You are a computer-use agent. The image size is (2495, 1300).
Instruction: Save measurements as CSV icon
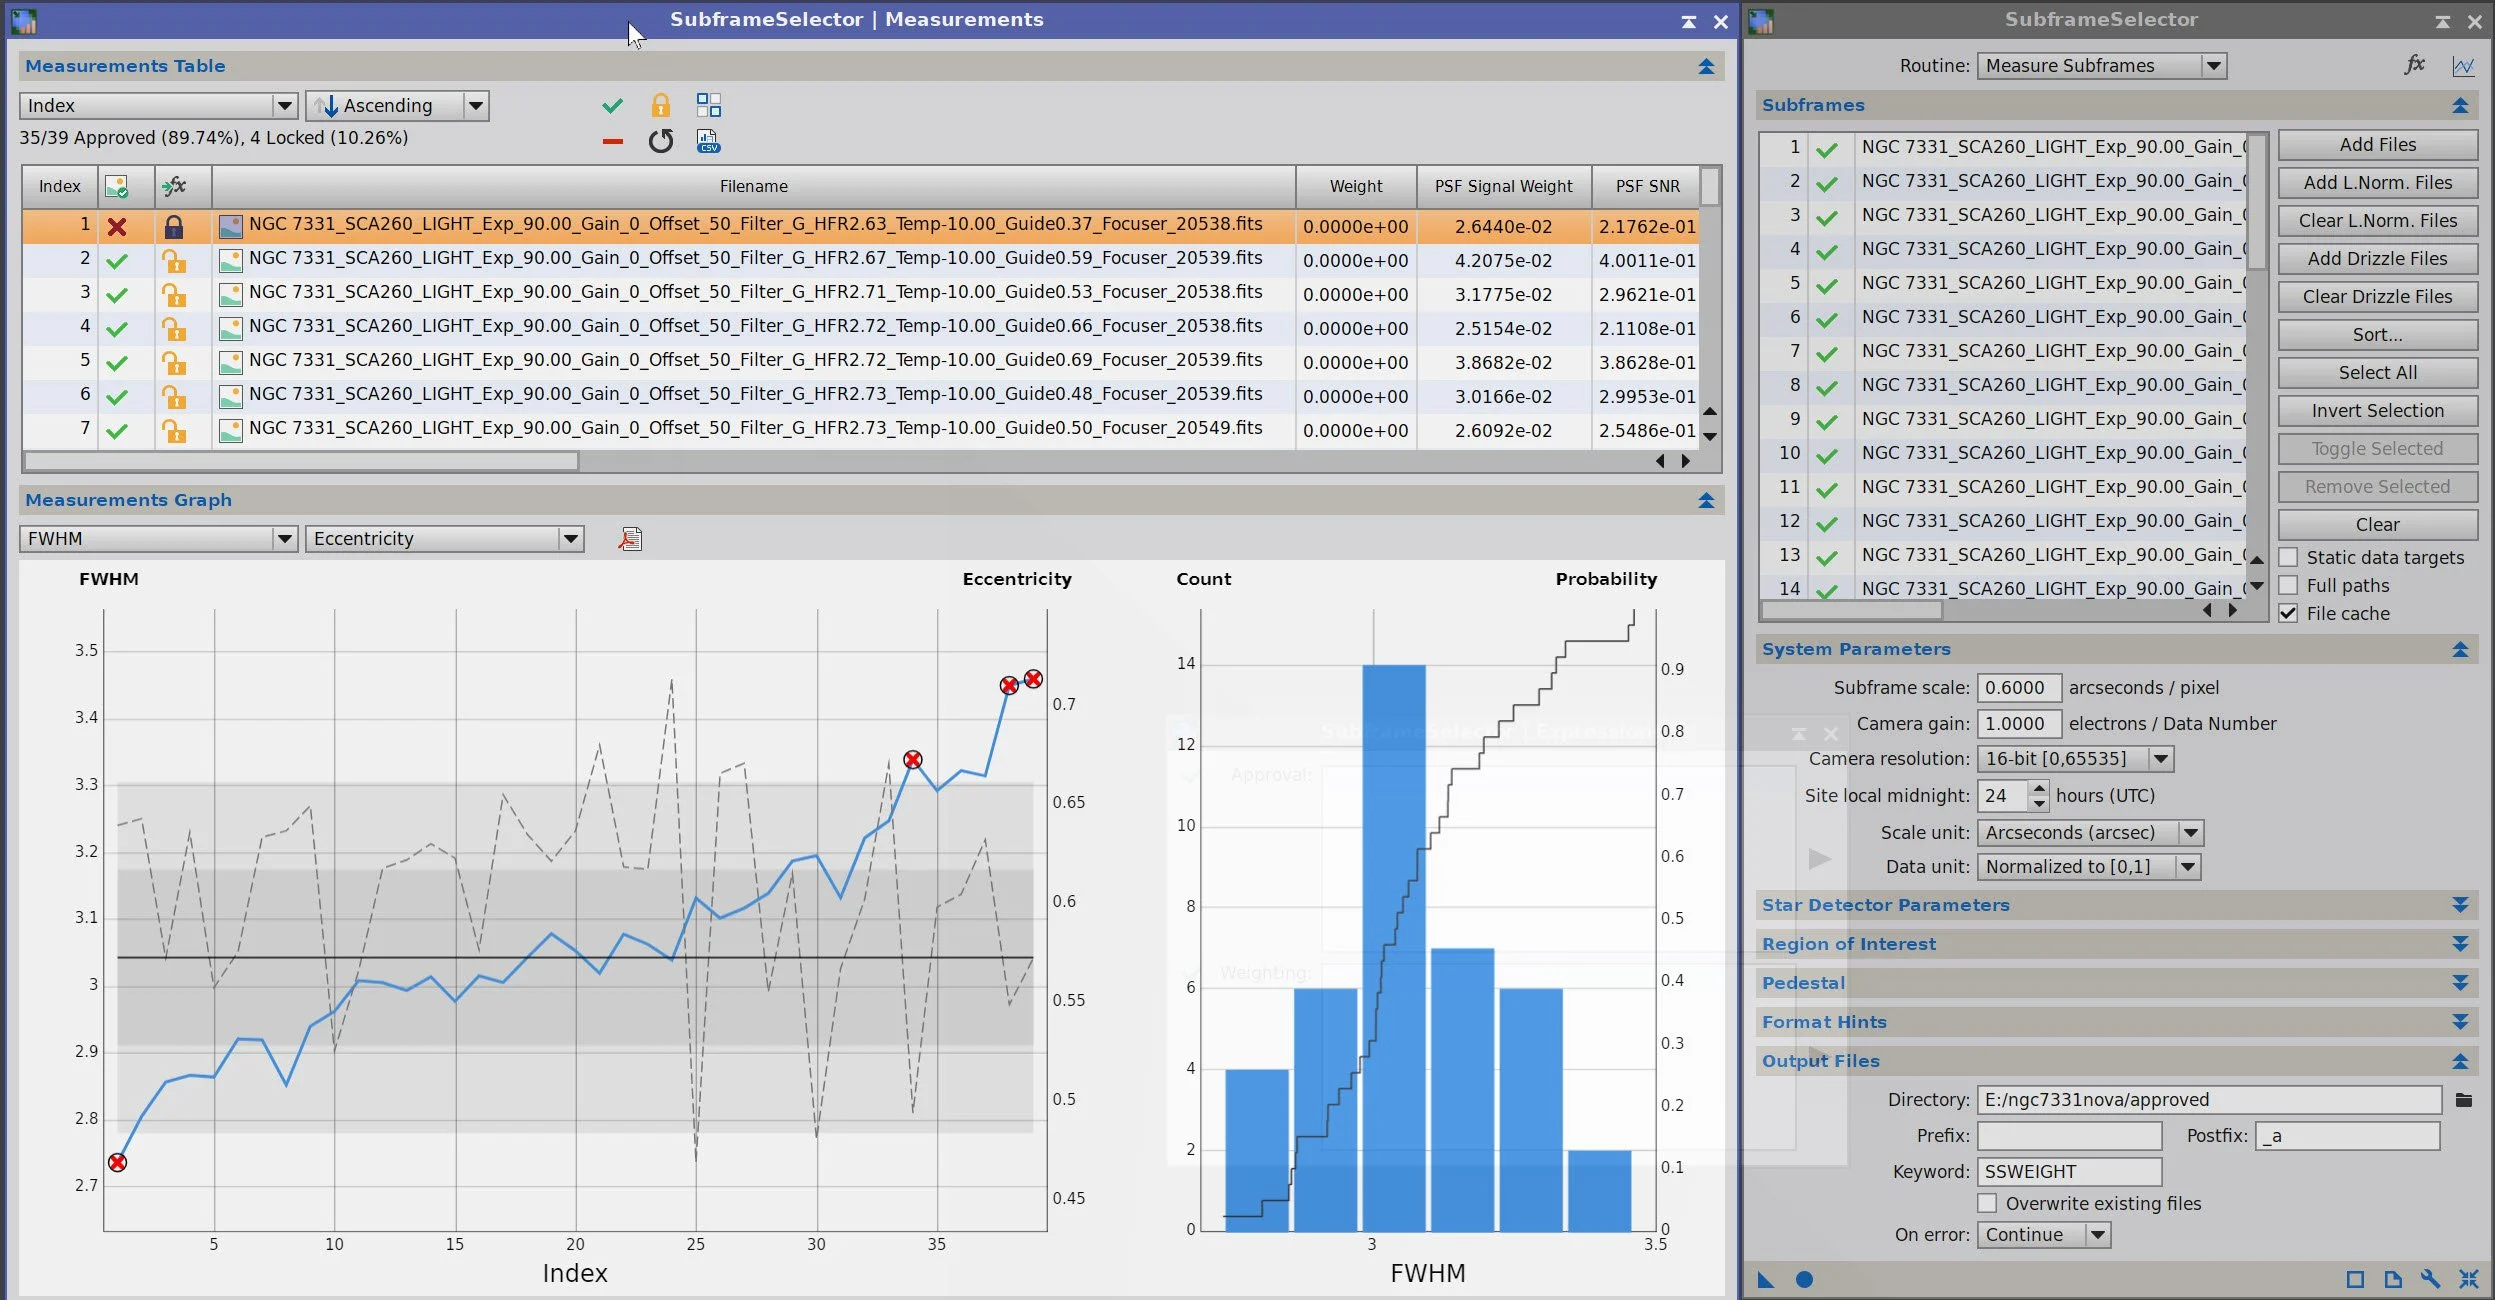pyautogui.click(x=708, y=141)
